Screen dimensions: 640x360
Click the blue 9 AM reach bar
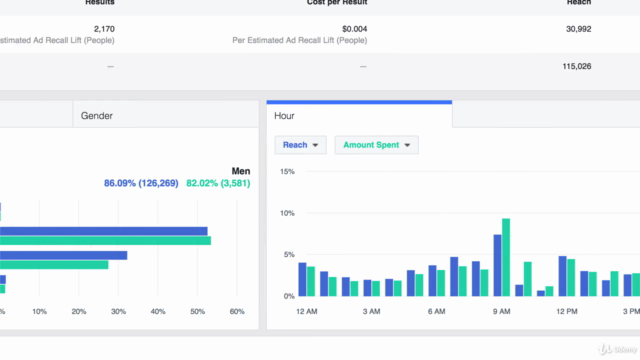point(498,265)
